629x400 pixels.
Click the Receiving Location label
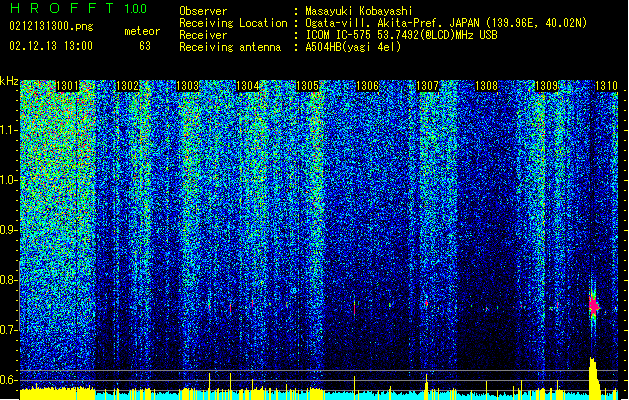click(x=233, y=23)
